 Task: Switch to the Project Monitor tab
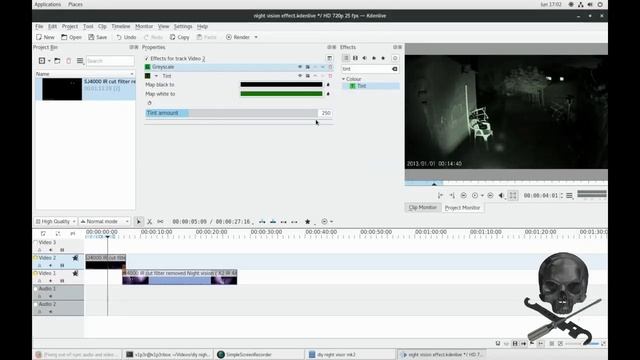(x=462, y=208)
